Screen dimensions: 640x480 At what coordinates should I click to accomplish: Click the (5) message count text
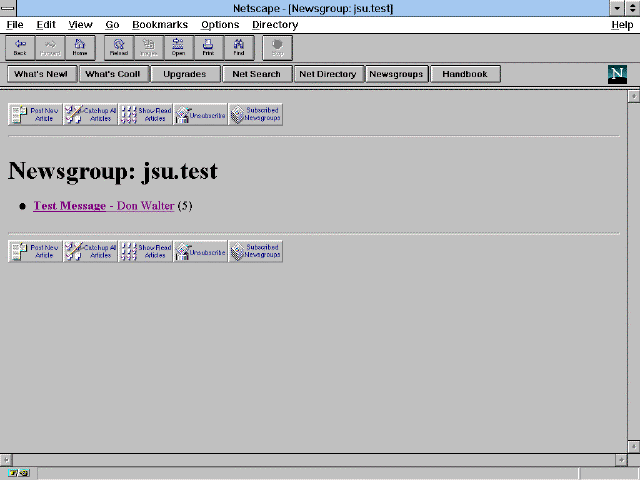click(185, 206)
